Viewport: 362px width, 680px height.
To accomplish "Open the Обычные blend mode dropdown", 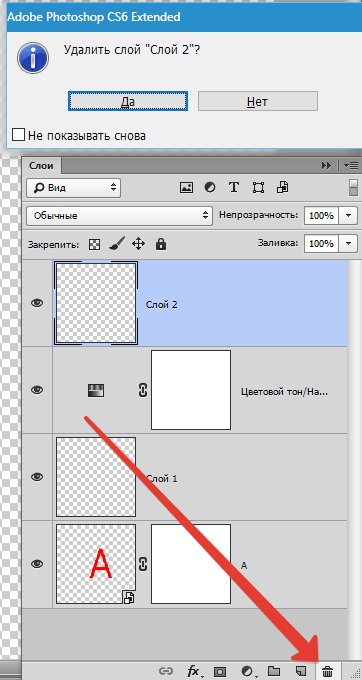I will [119, 216].
